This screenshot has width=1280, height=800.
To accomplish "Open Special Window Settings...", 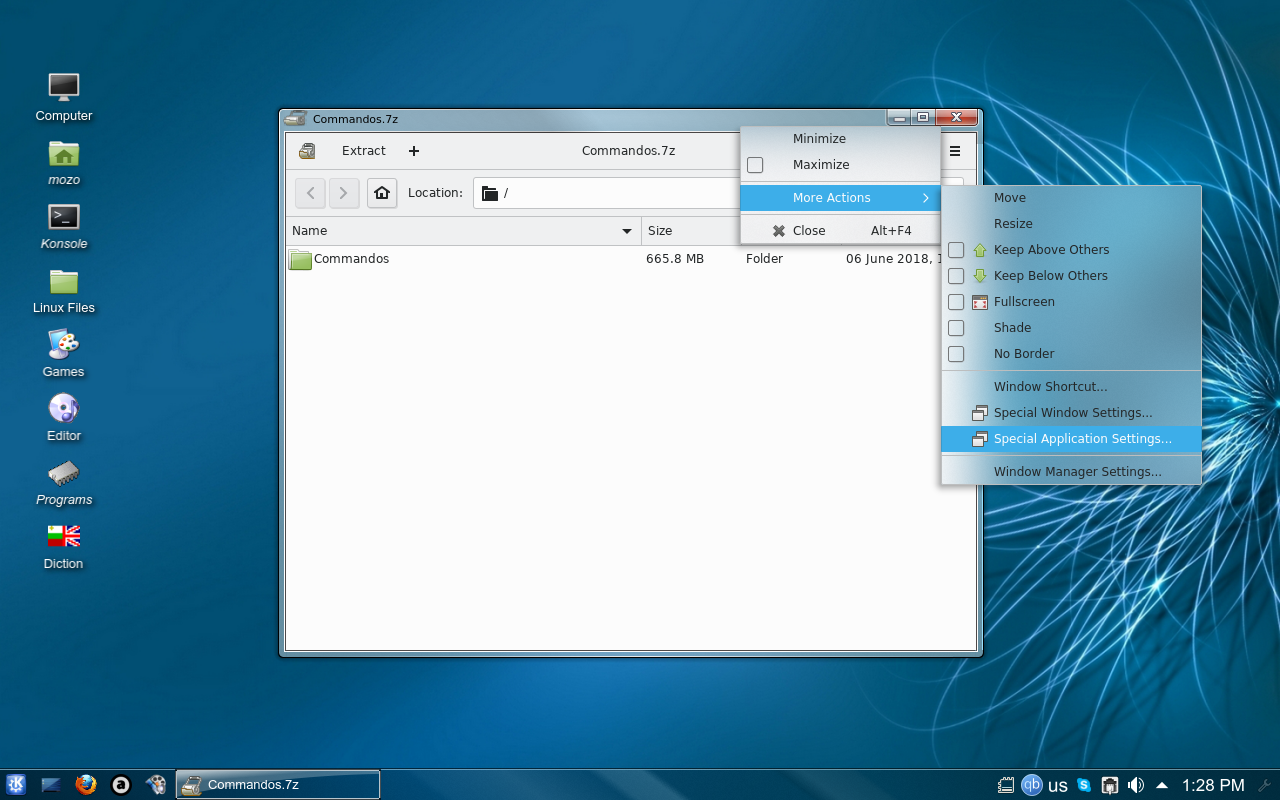I will 1071,413.
